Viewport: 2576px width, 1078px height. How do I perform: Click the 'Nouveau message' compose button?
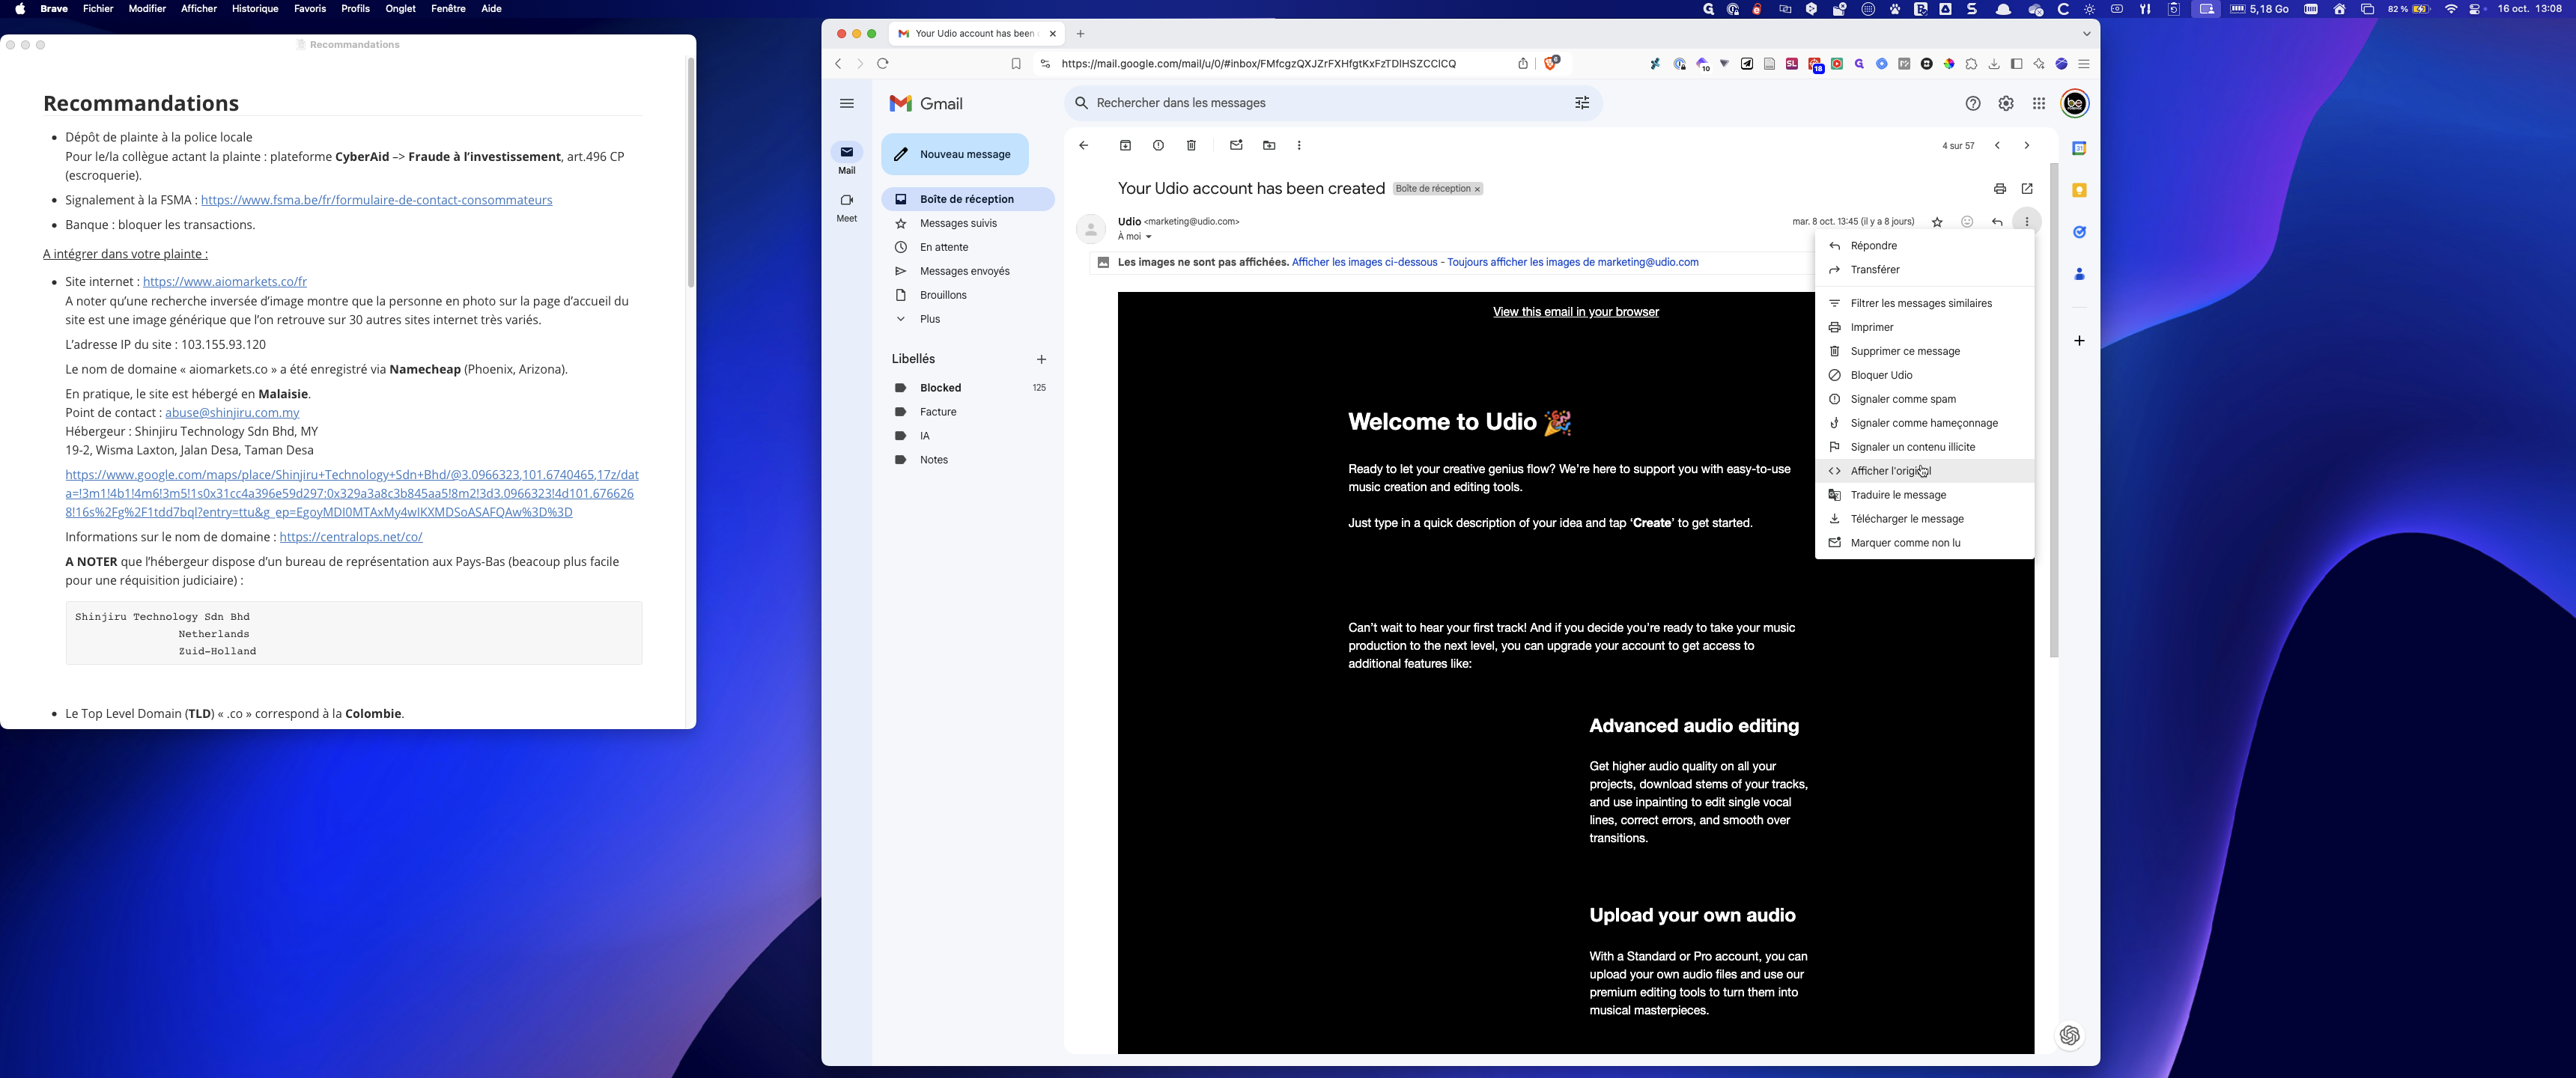[955, 155]
